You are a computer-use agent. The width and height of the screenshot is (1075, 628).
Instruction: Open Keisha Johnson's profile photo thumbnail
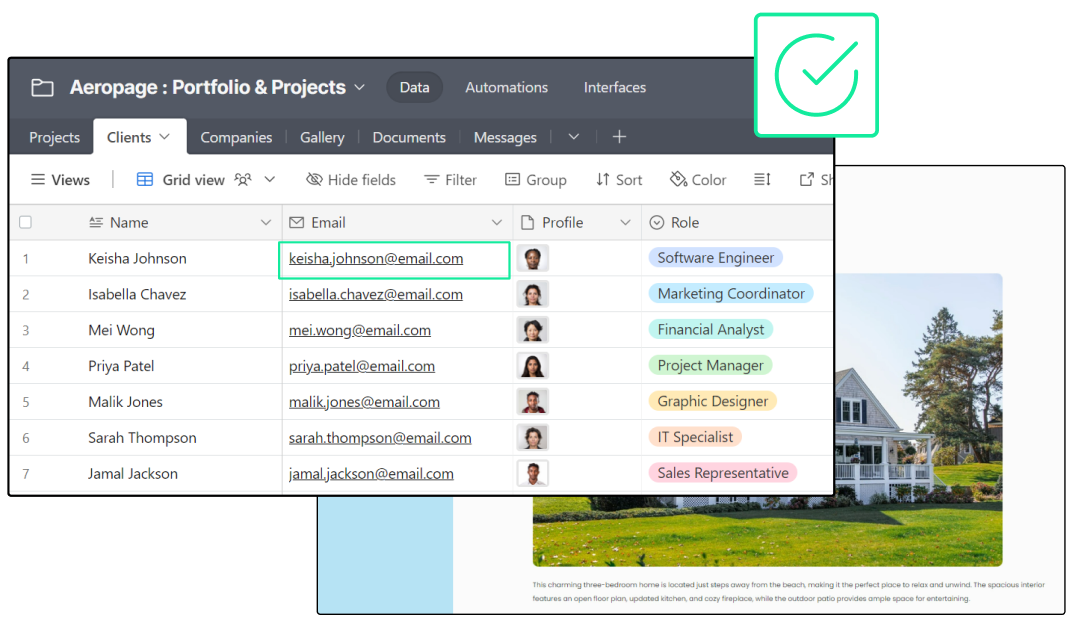tap(533, 258)
